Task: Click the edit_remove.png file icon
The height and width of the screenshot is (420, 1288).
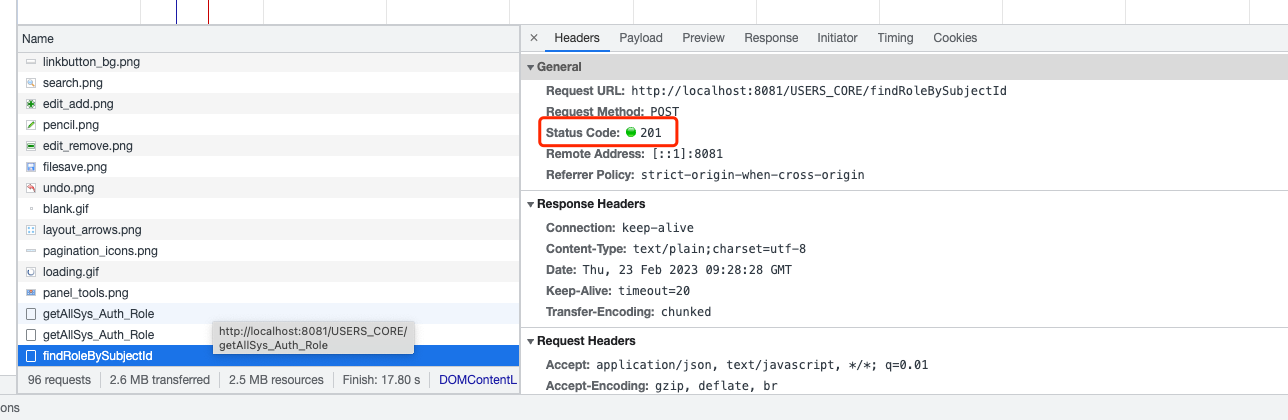Action: [x=31, y=146]
